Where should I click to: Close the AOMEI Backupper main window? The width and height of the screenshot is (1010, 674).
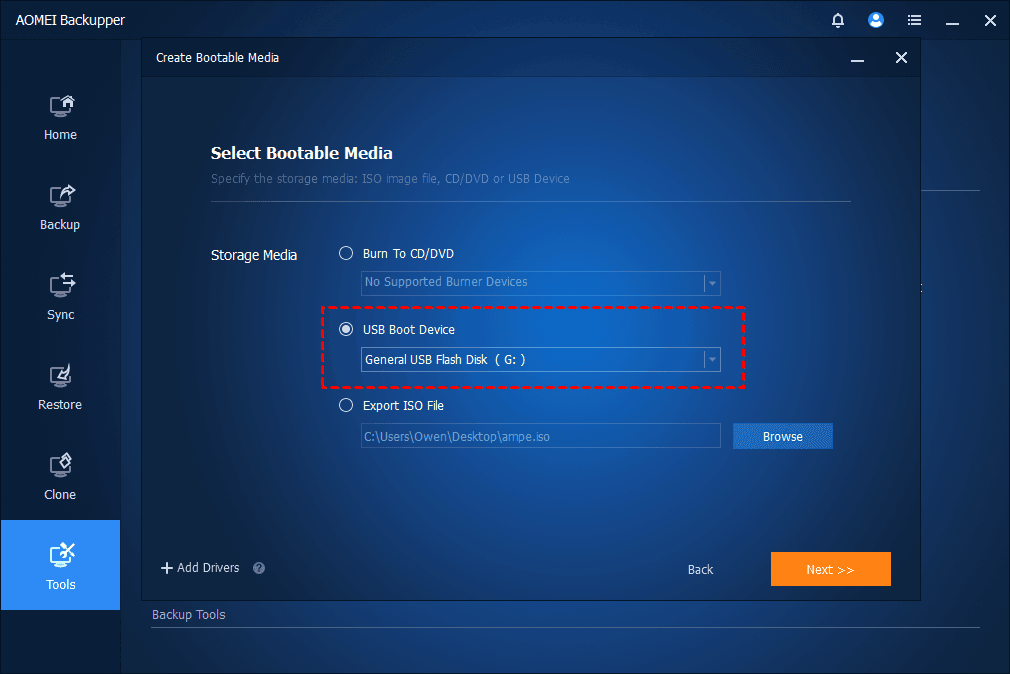tap(991, 21)
